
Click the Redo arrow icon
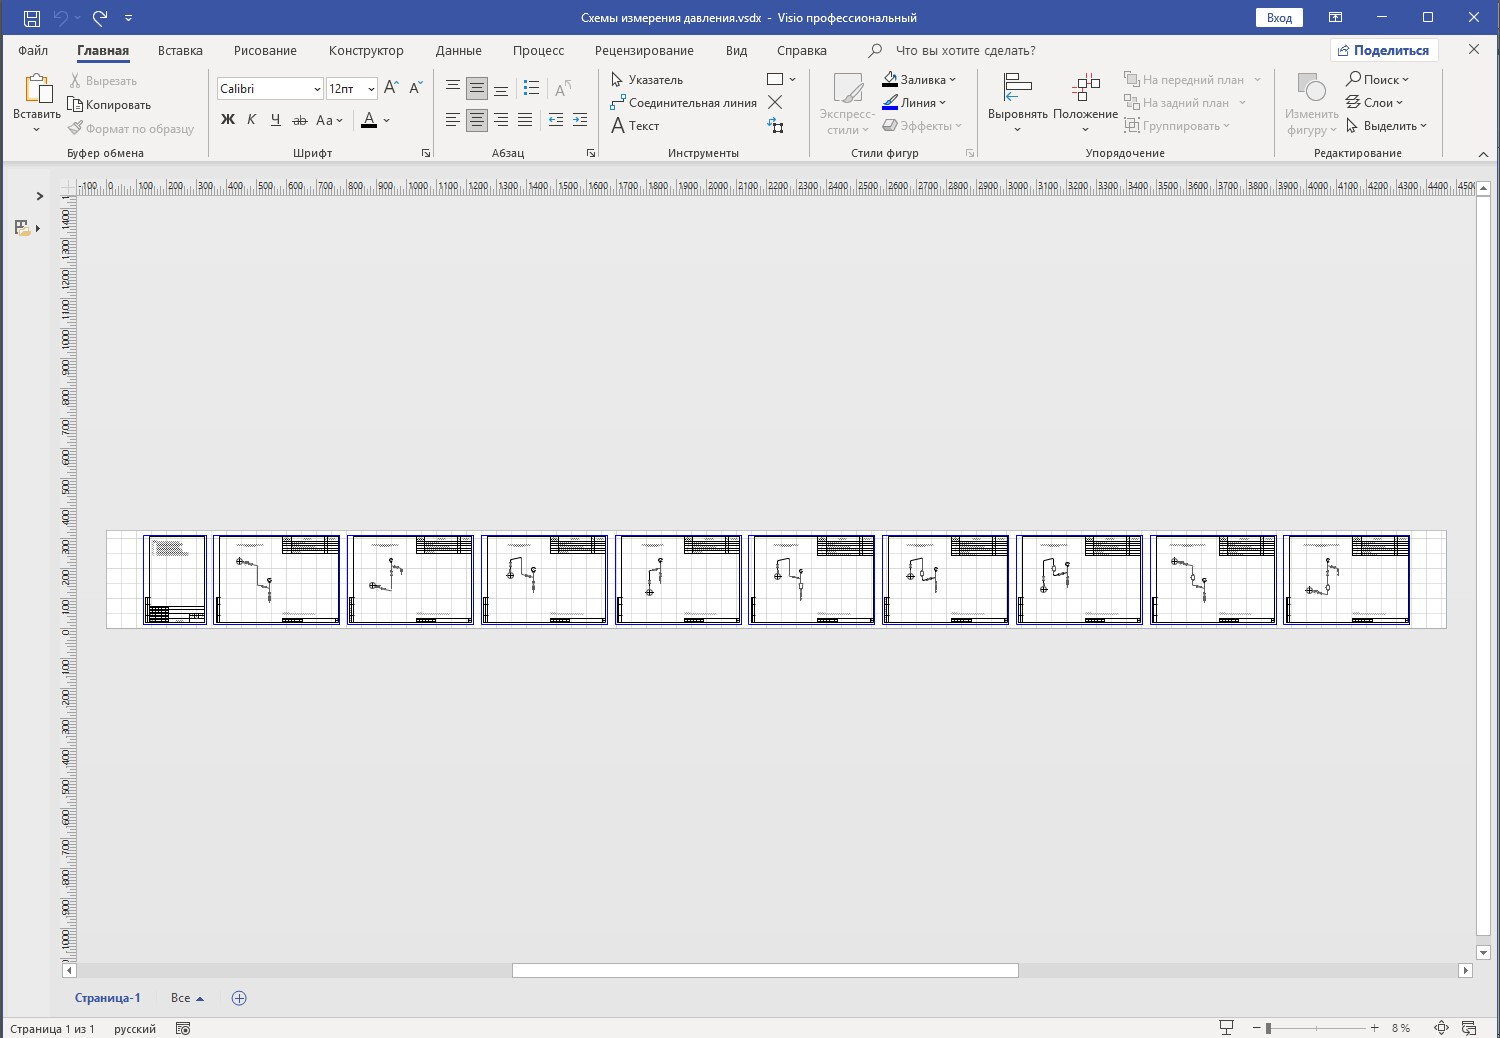coord(99,18)
